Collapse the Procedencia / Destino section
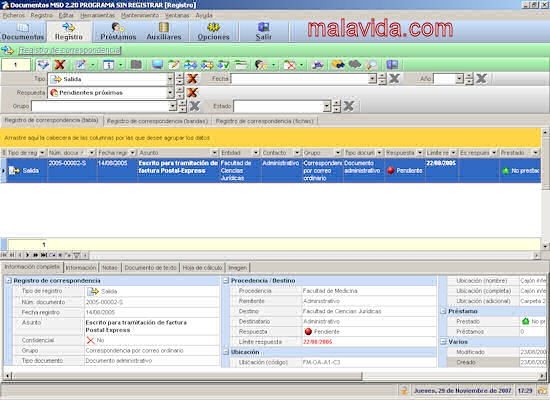This screenshot has height=400, width=550. tap(226, 281)
